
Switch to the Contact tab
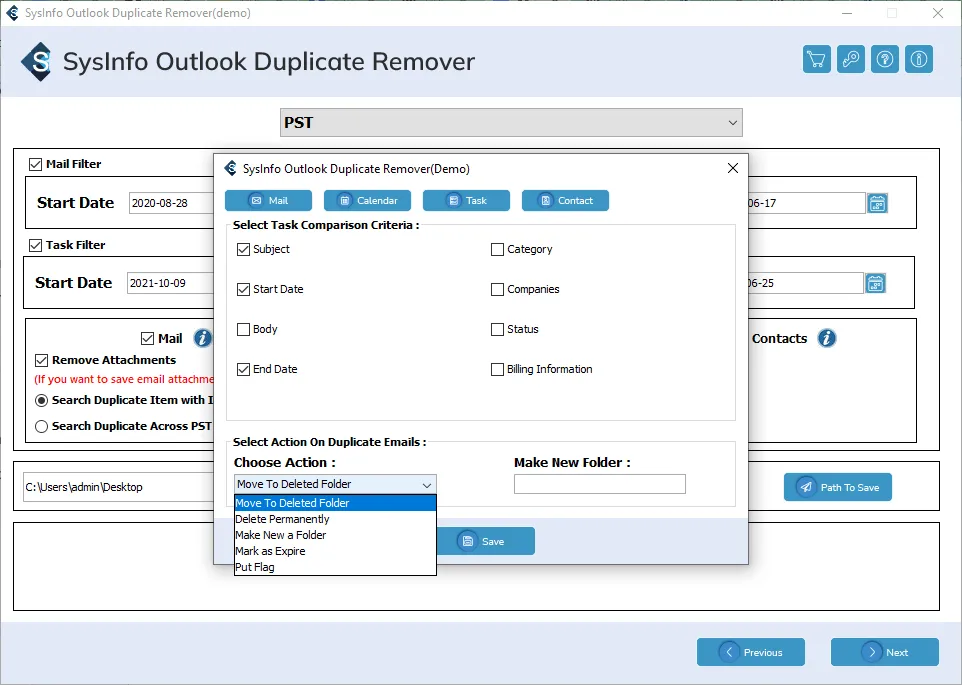tap(565, 200)
